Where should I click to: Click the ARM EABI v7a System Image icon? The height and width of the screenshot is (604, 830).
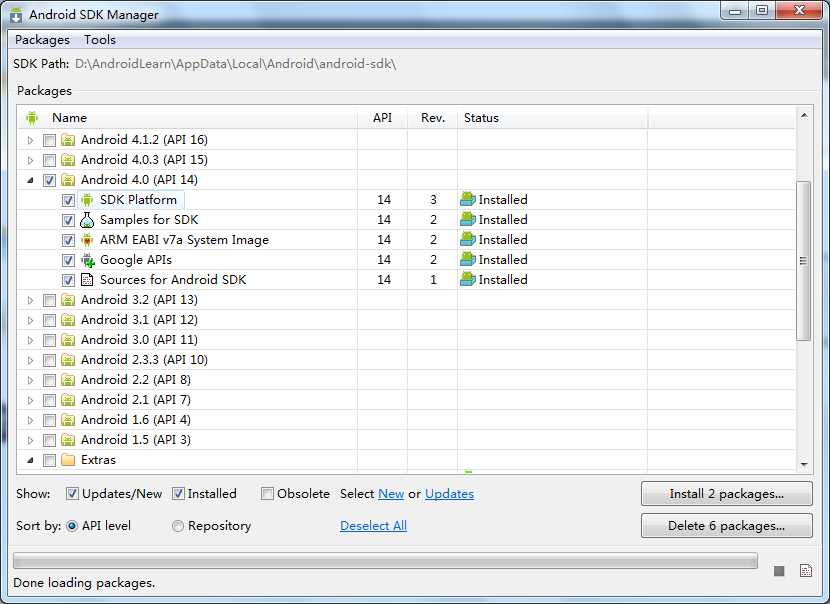coord(87,240)
